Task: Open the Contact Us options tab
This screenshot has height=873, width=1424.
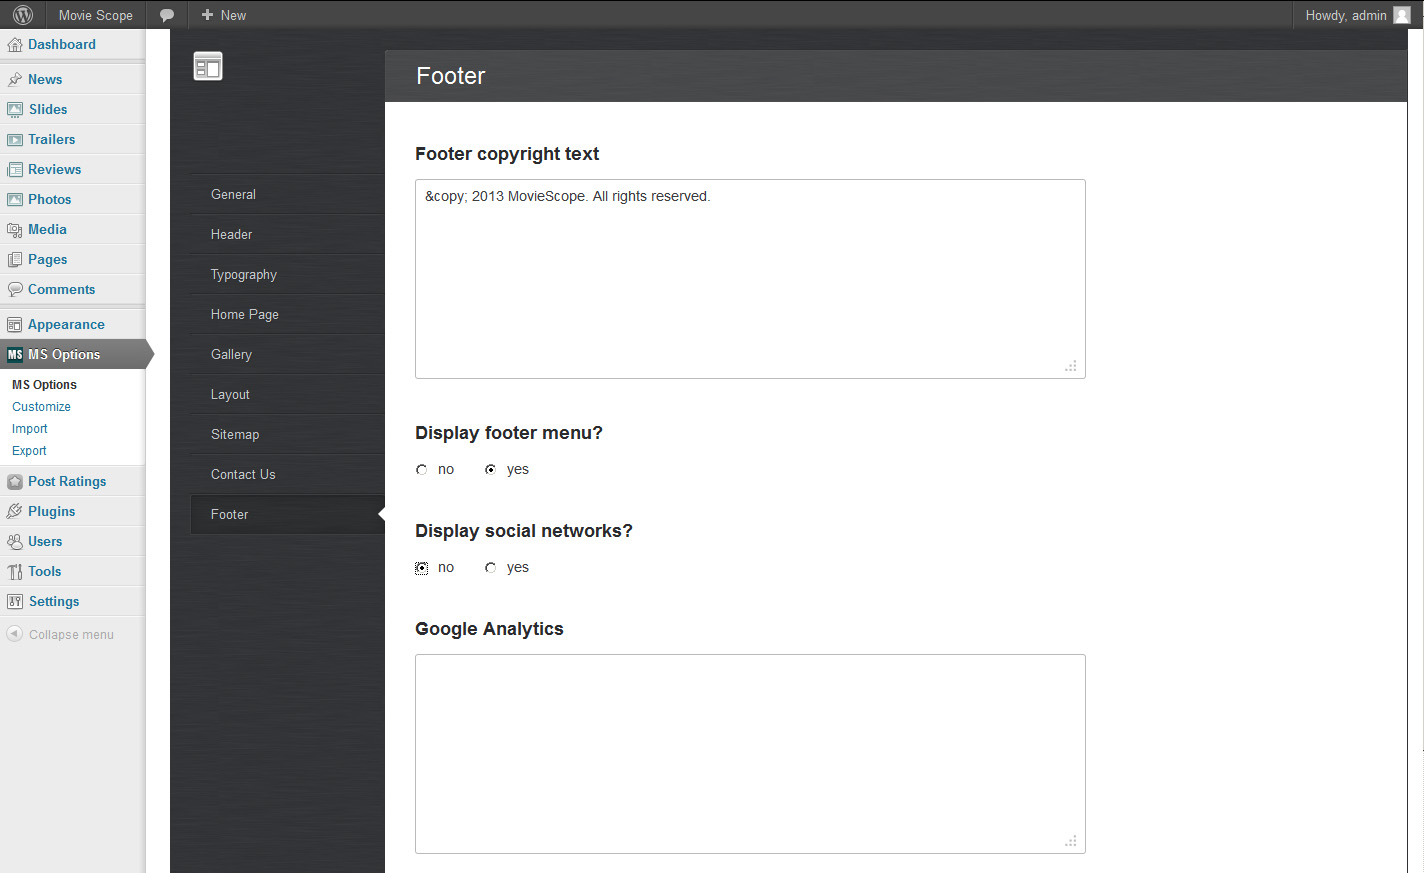Action: click(243, 475)
